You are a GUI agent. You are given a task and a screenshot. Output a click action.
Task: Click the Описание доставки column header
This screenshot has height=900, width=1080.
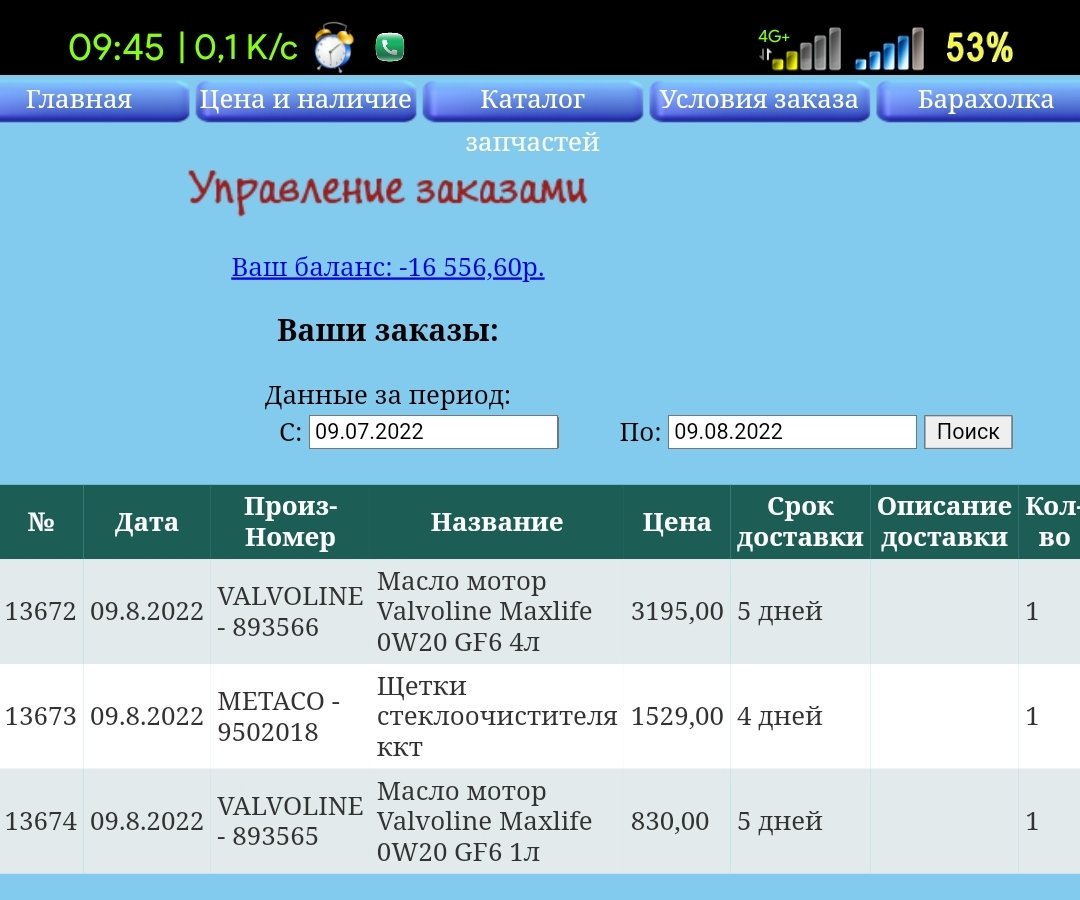click(x=944, y=522)
